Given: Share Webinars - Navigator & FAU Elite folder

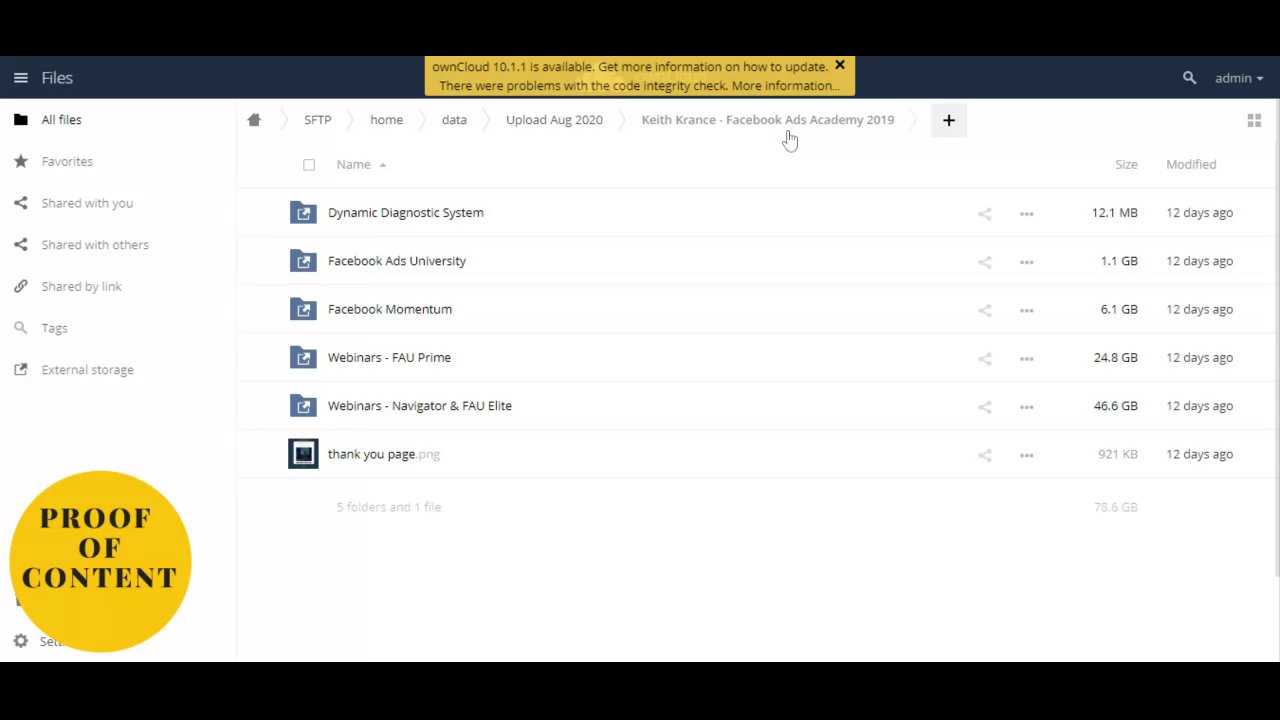Looking at the screenshot, I should click(985, 406).
